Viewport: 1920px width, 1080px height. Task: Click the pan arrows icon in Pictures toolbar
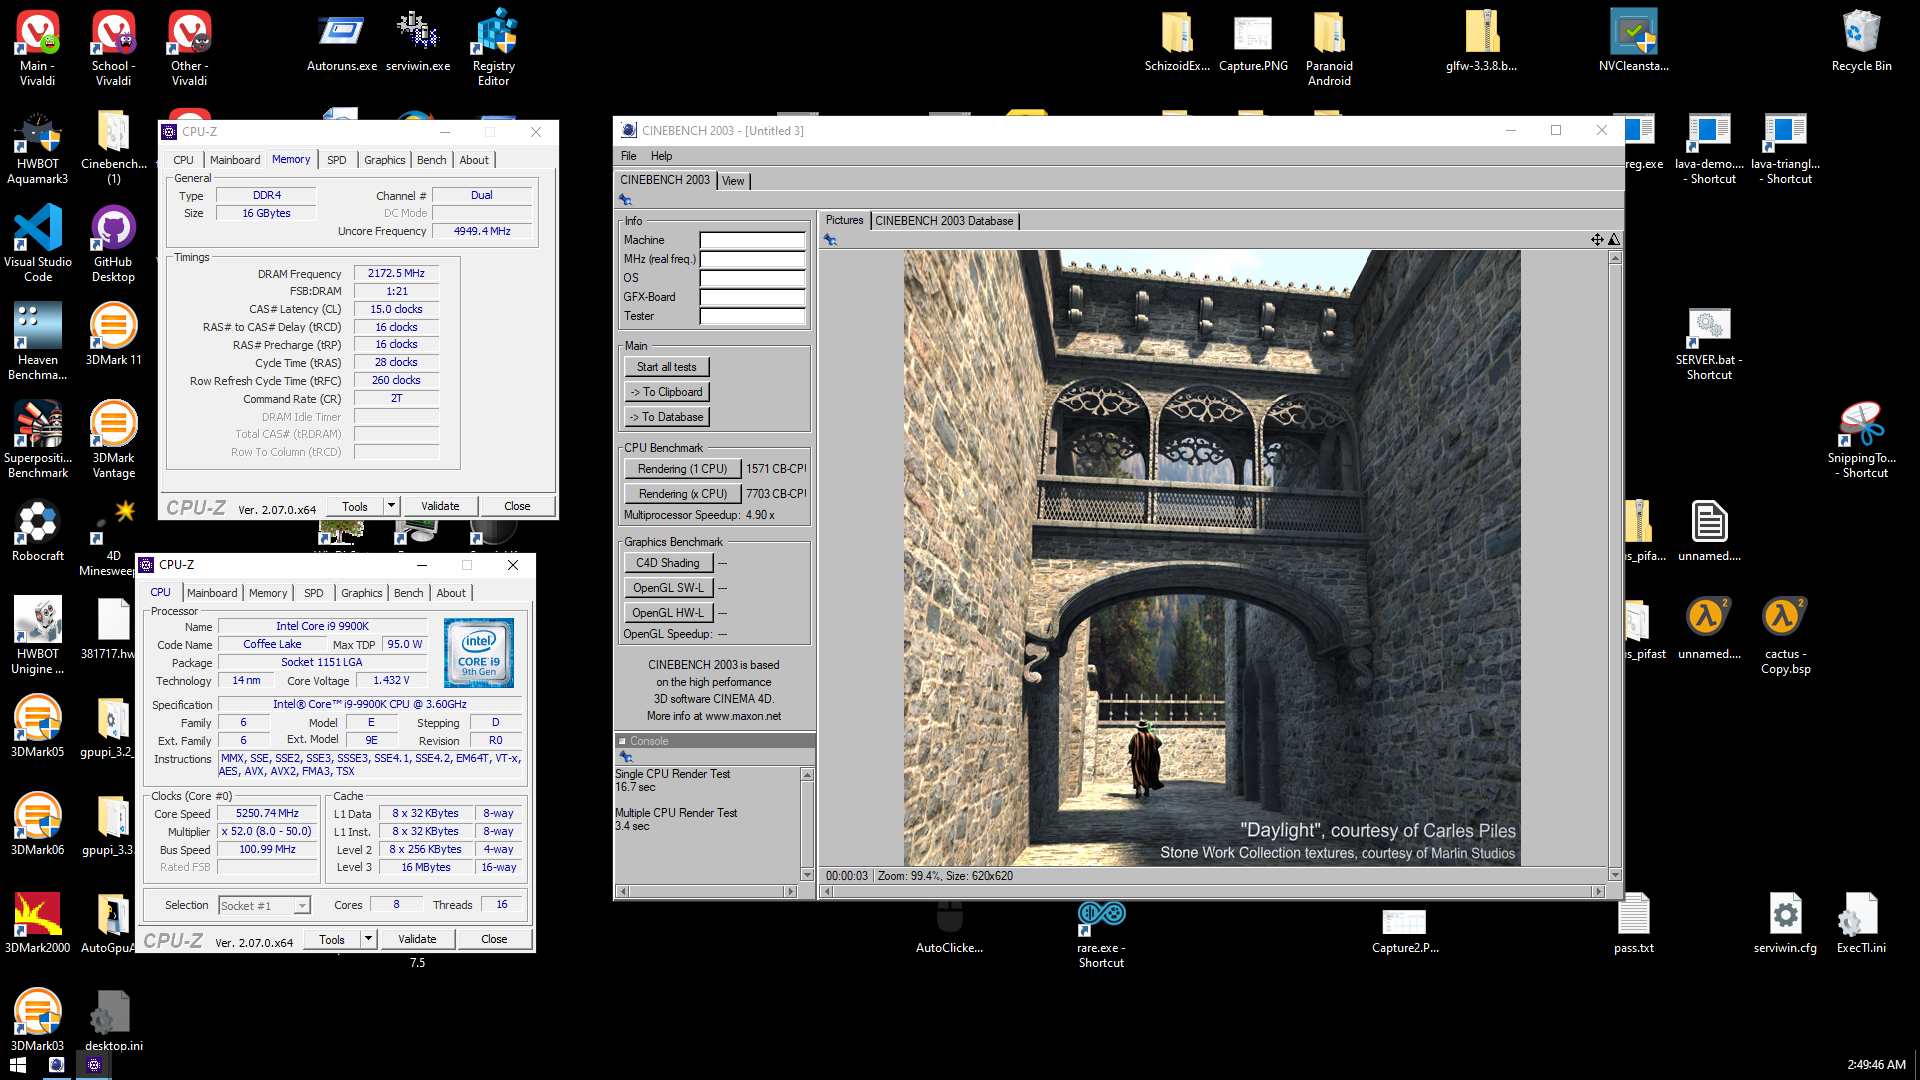pos(1597,240)
